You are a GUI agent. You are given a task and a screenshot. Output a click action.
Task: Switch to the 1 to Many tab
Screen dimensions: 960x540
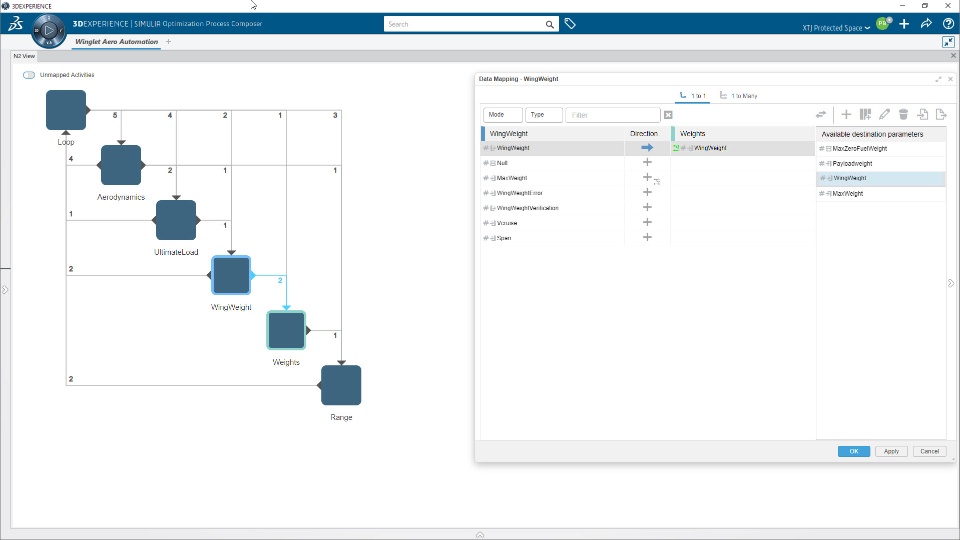(x=738, y=96)
